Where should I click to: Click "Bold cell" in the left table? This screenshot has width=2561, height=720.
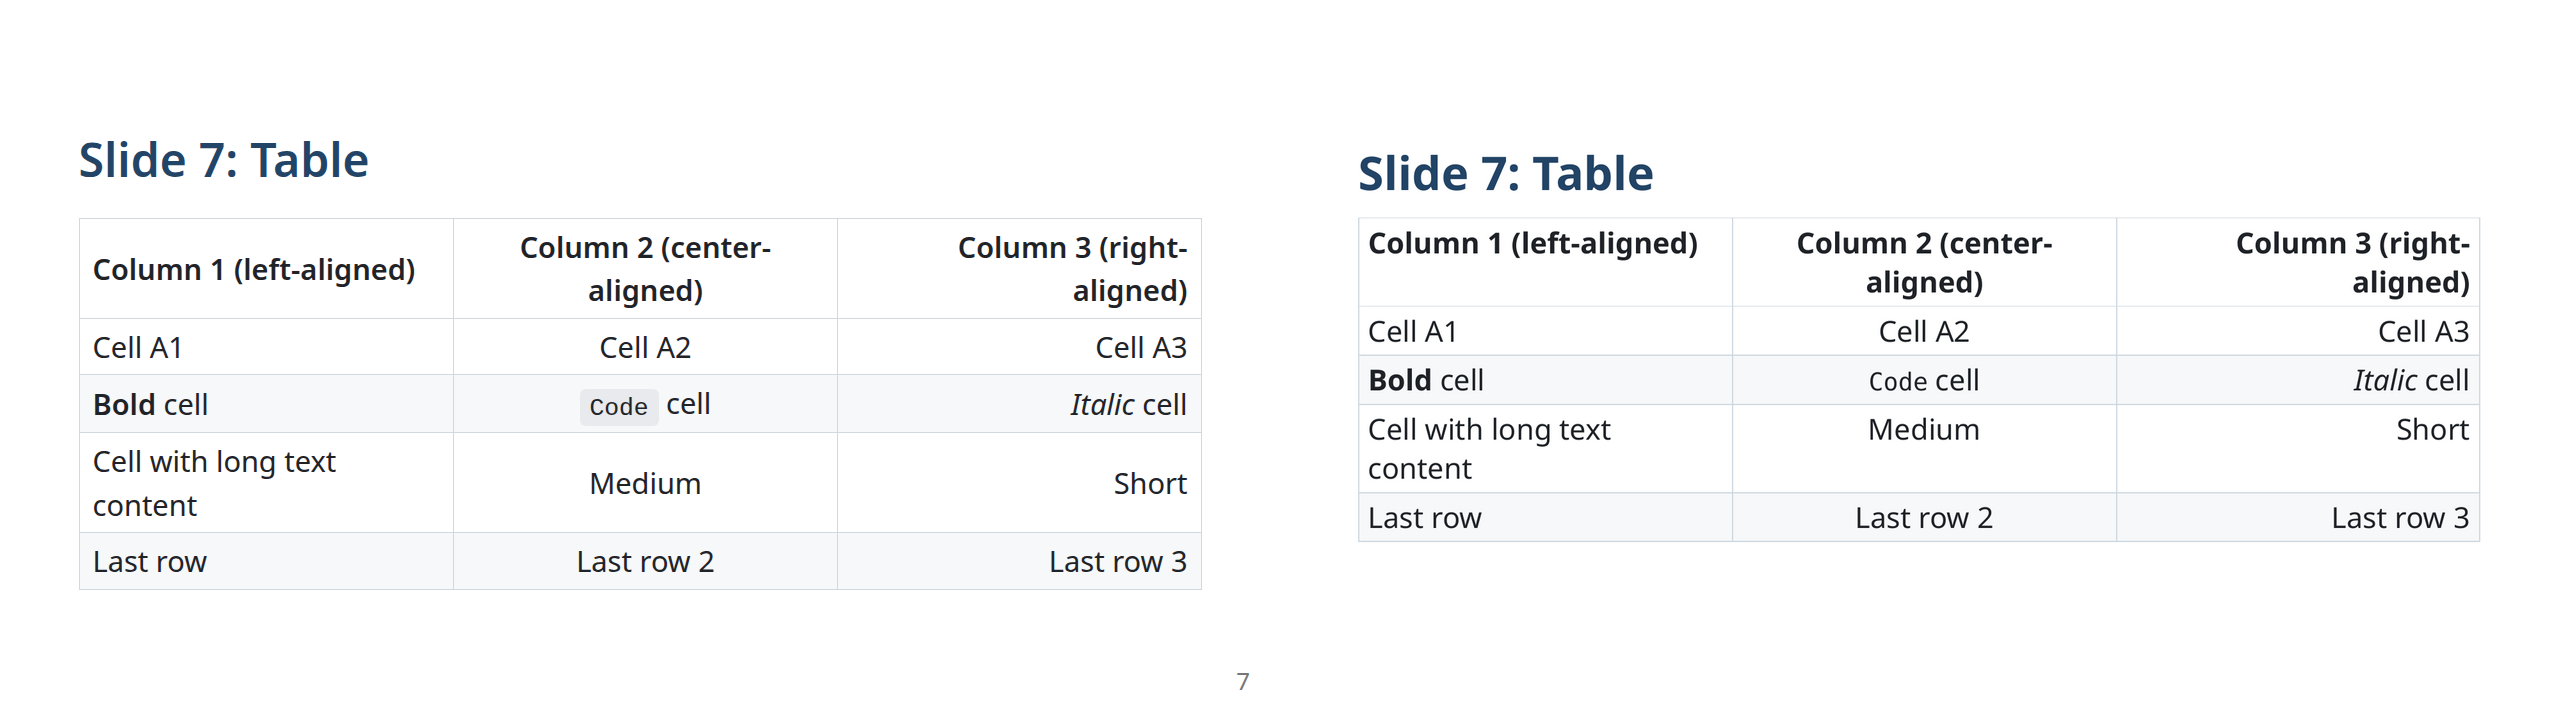150,405
